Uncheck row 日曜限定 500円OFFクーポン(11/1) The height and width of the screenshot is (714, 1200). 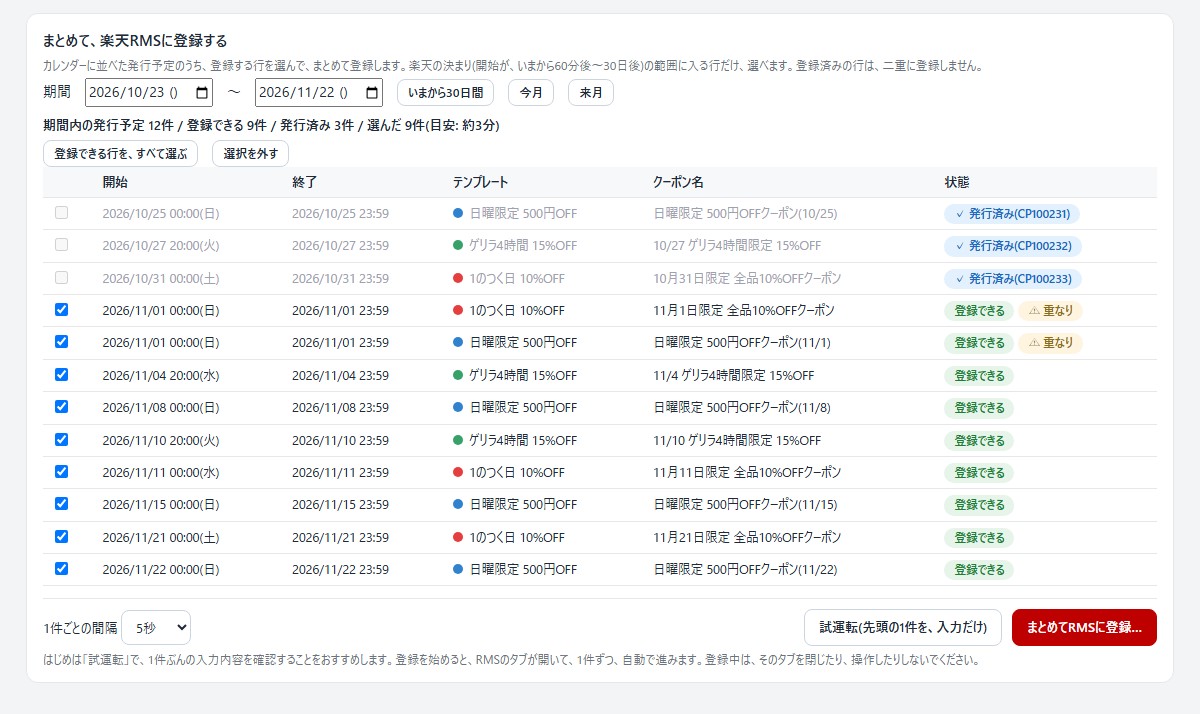pos(62,342)
